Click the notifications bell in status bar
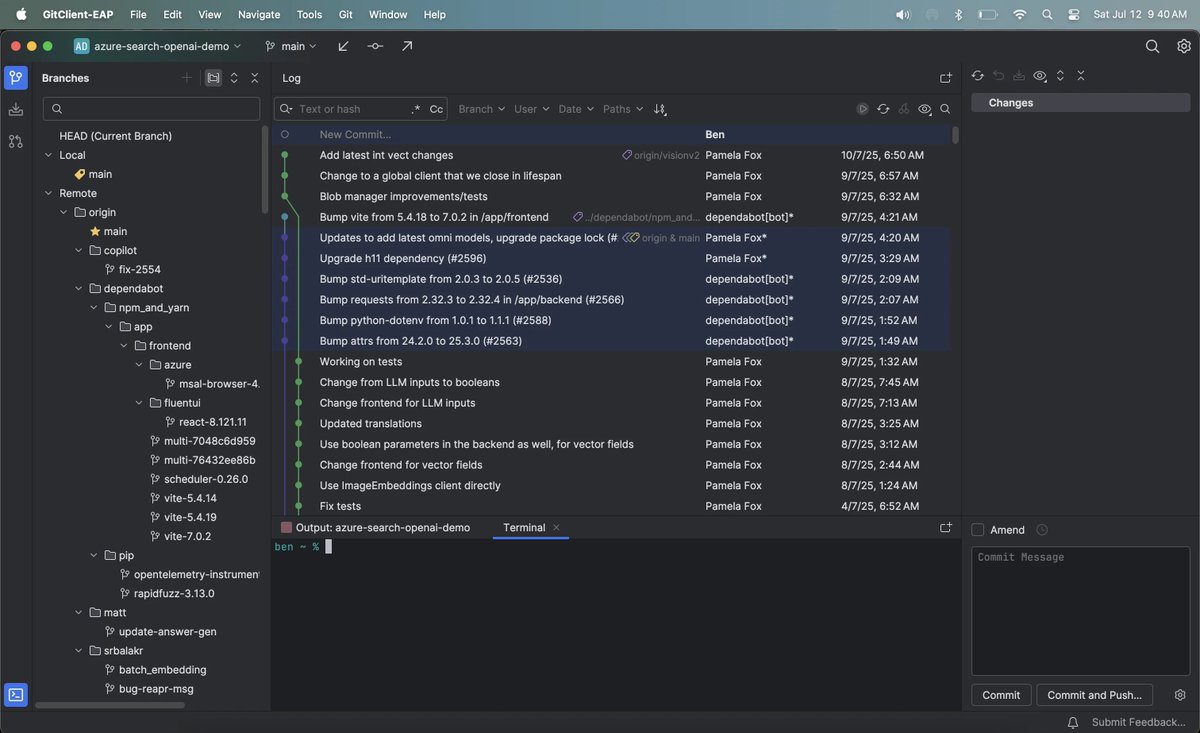This screenshot has width=1200, height=733. pyautogui.click(x=1073, y=722)
